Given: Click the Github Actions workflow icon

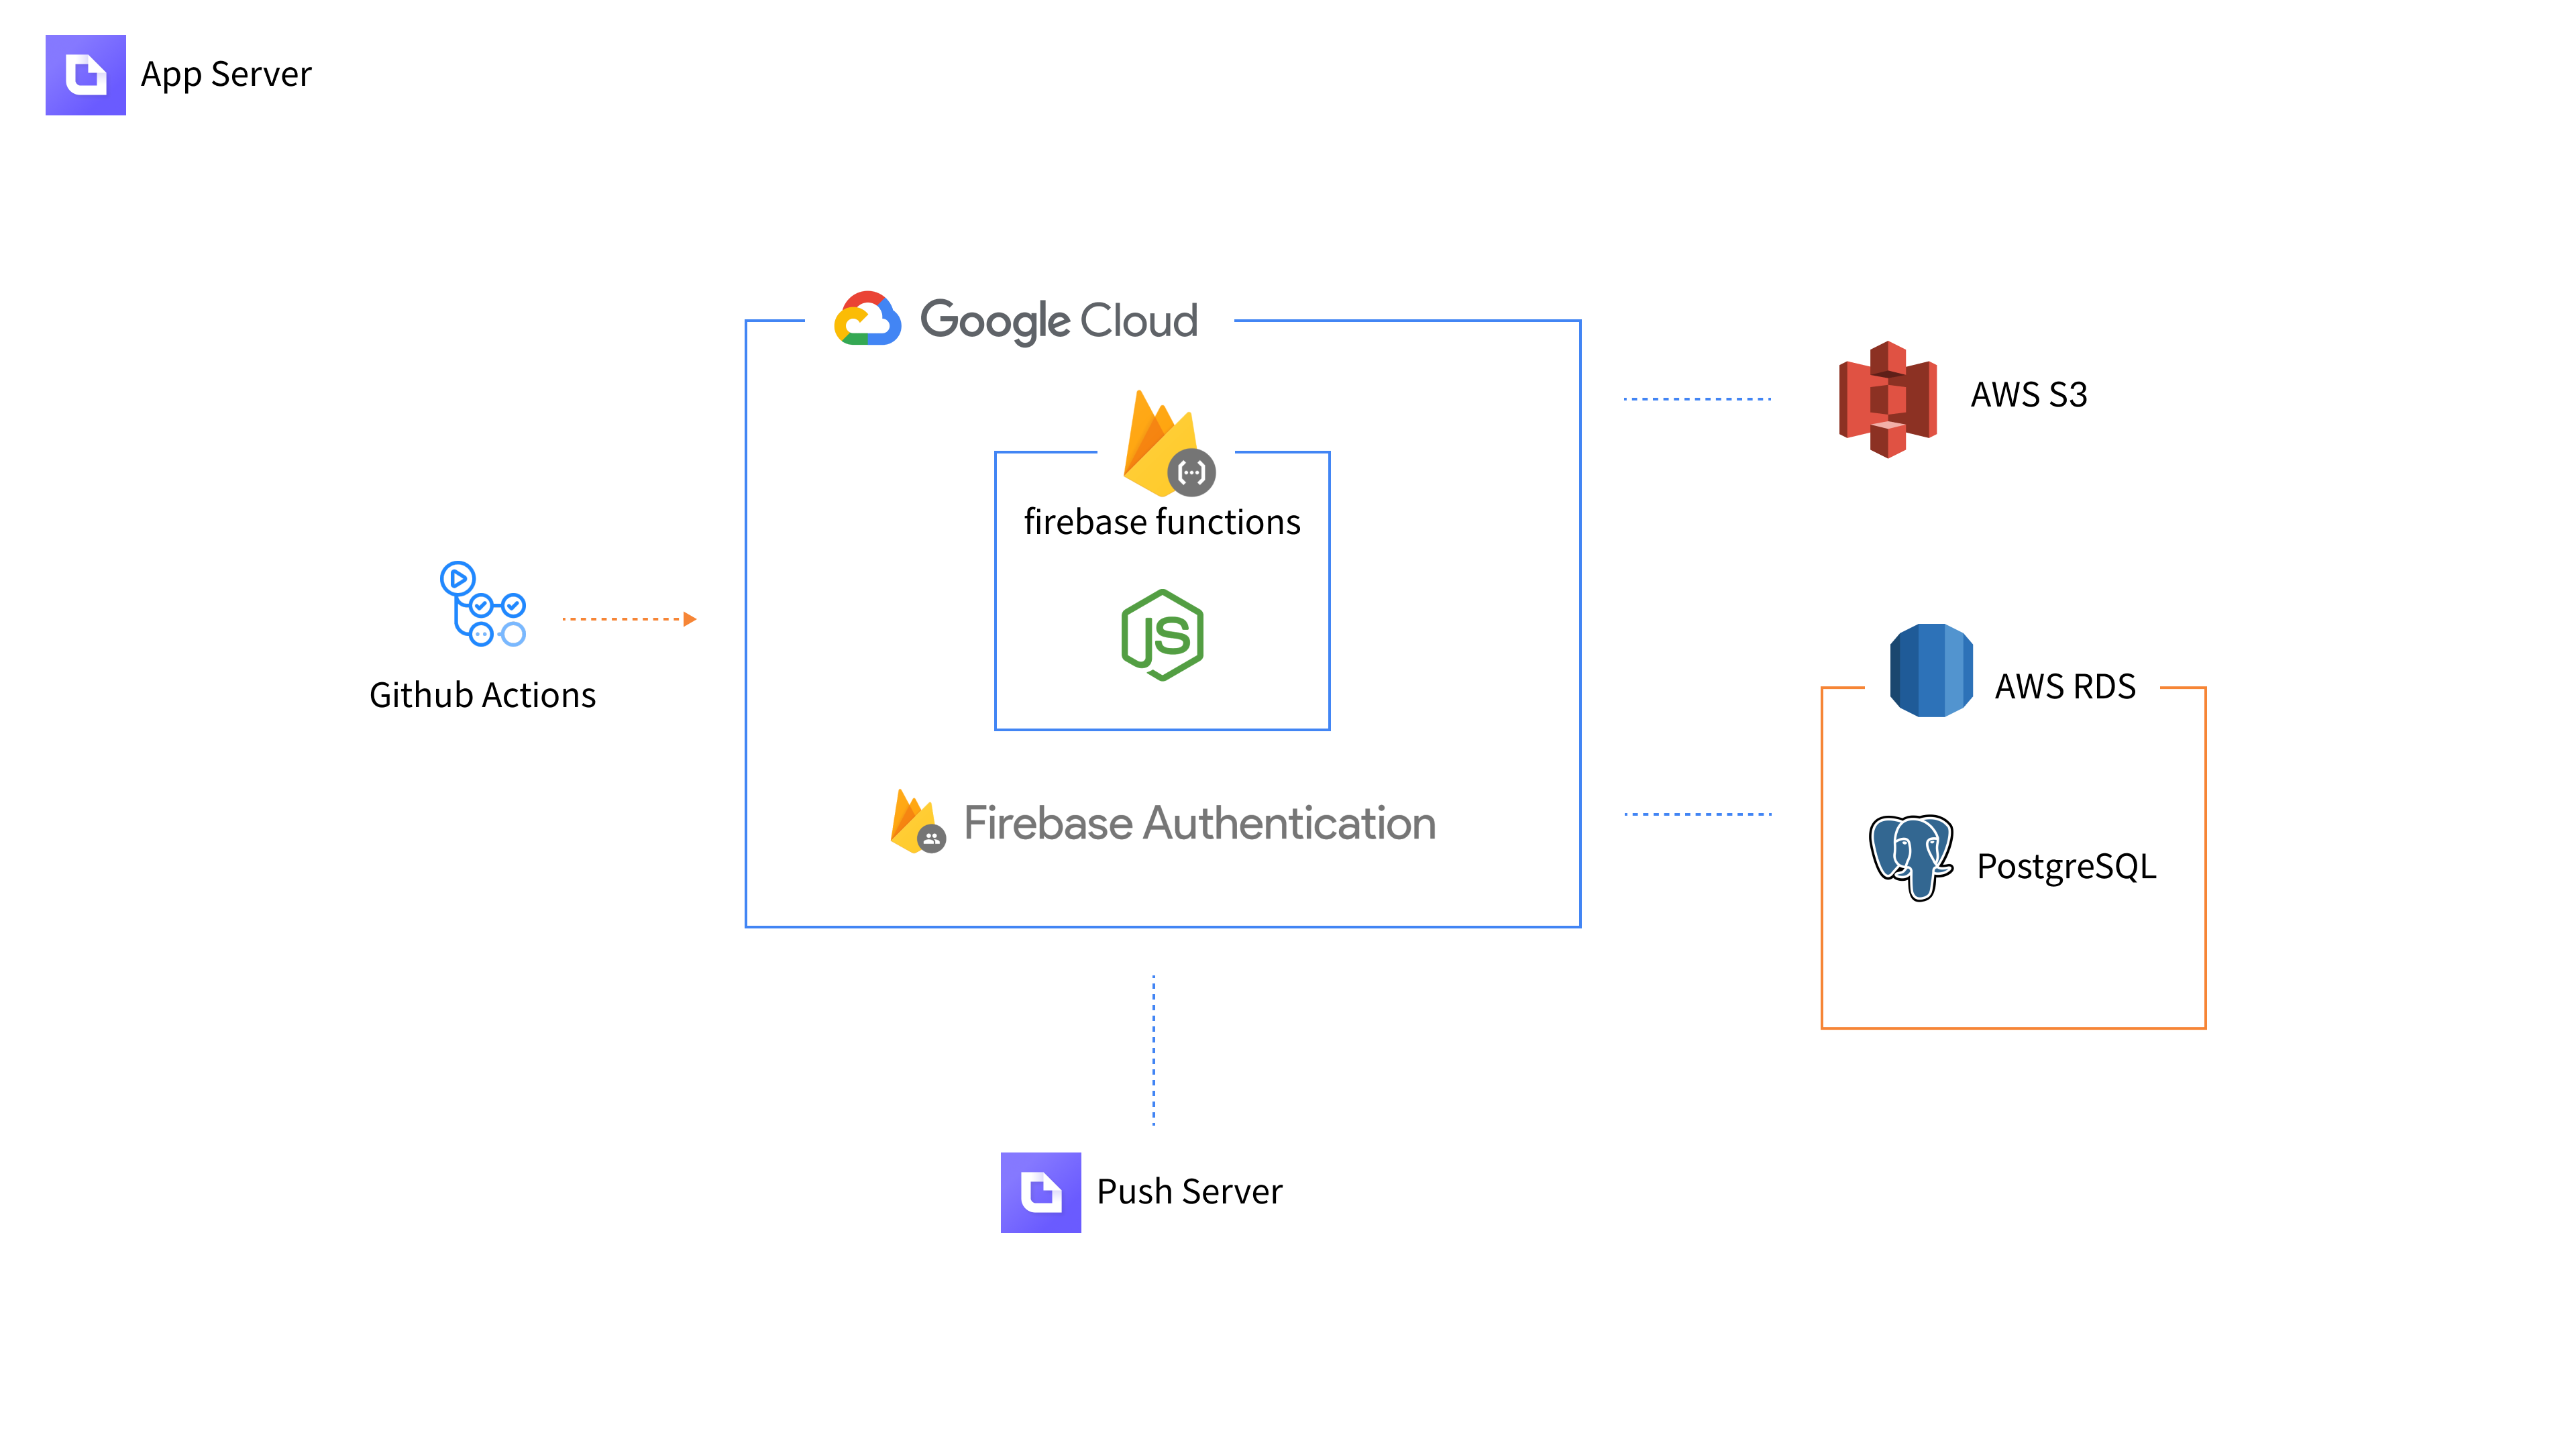Looking at the screenshot, I should click(x=483, y=604).
